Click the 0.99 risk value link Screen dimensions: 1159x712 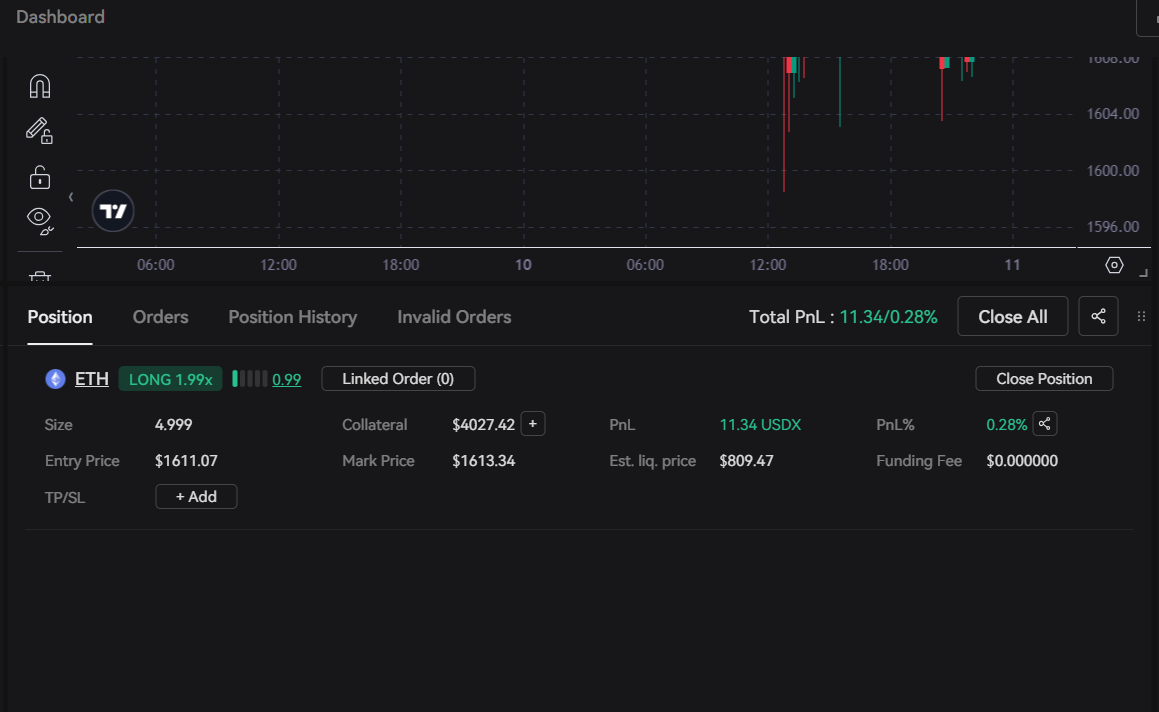(x=287, y=380)
